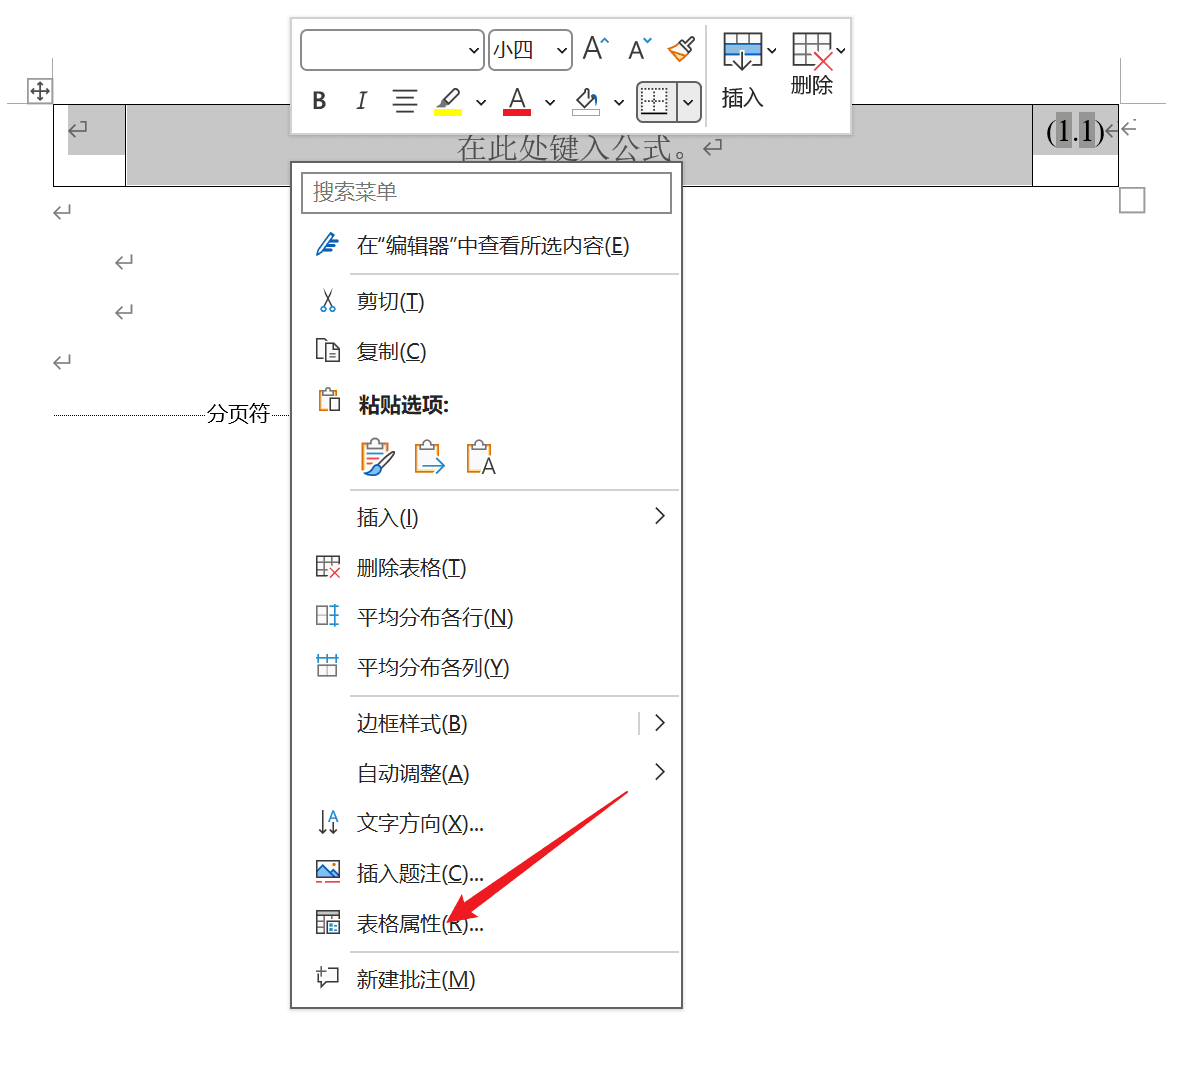
Task: Apply bold formatting from mini toolbar
Action: click(319, 101)
